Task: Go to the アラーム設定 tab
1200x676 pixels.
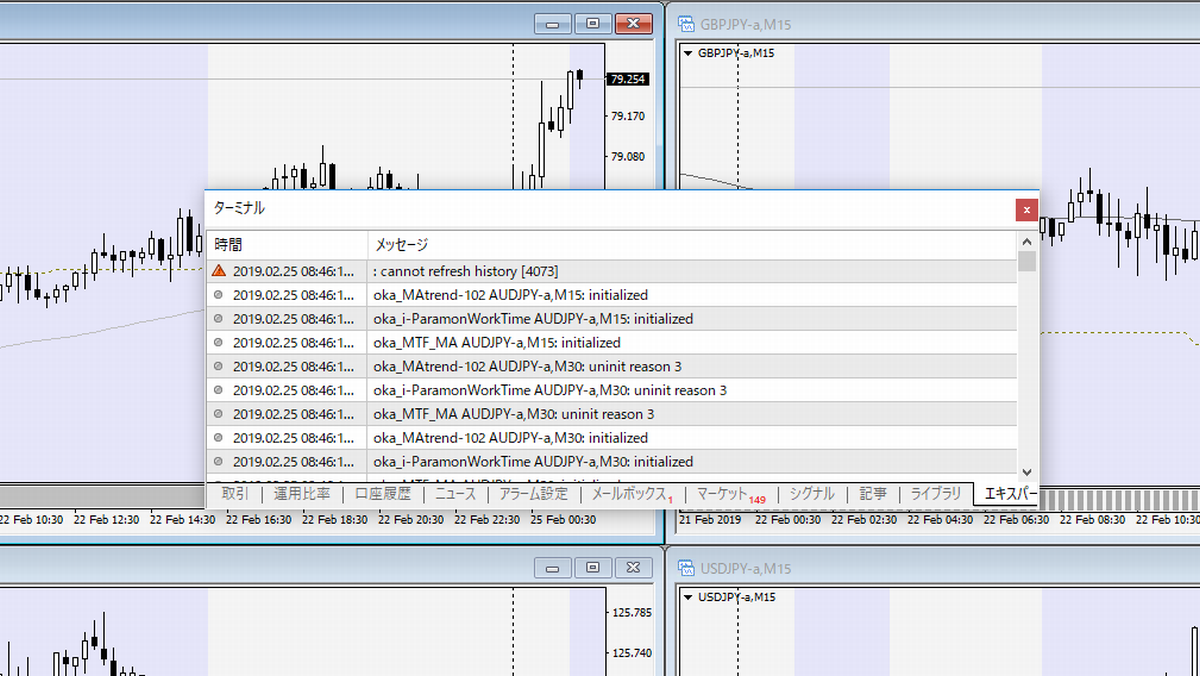Action: coord(533,494)
